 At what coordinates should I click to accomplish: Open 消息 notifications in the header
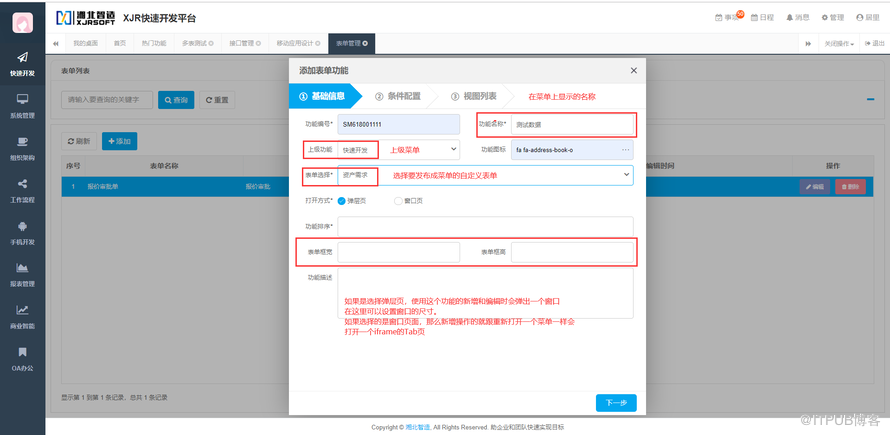[798, 17]
